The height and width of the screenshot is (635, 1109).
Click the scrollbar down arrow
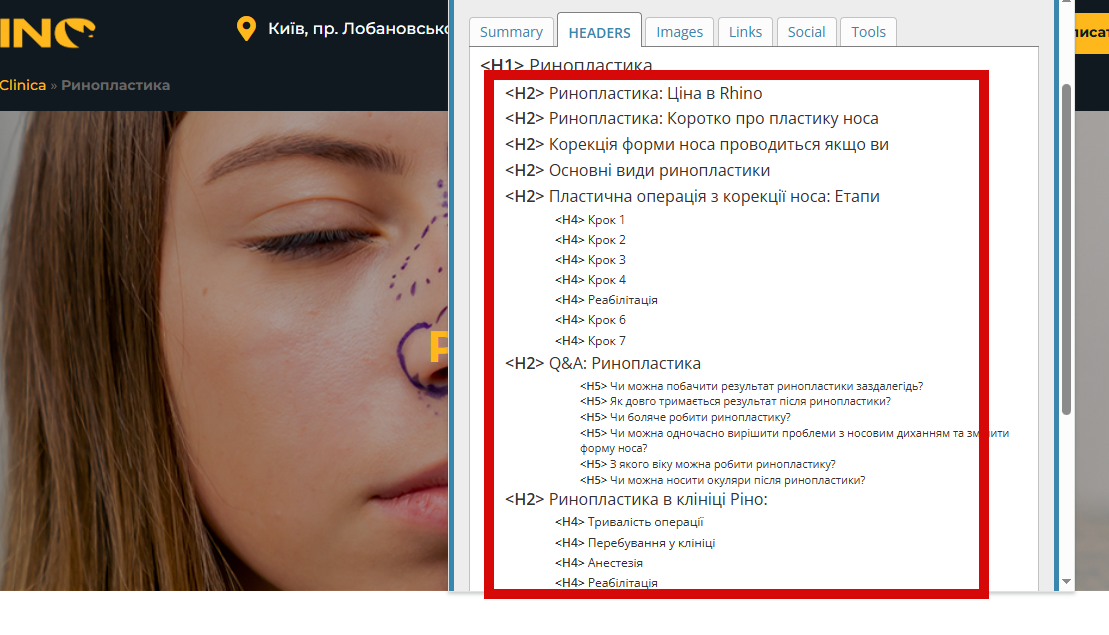[1067, 581]
